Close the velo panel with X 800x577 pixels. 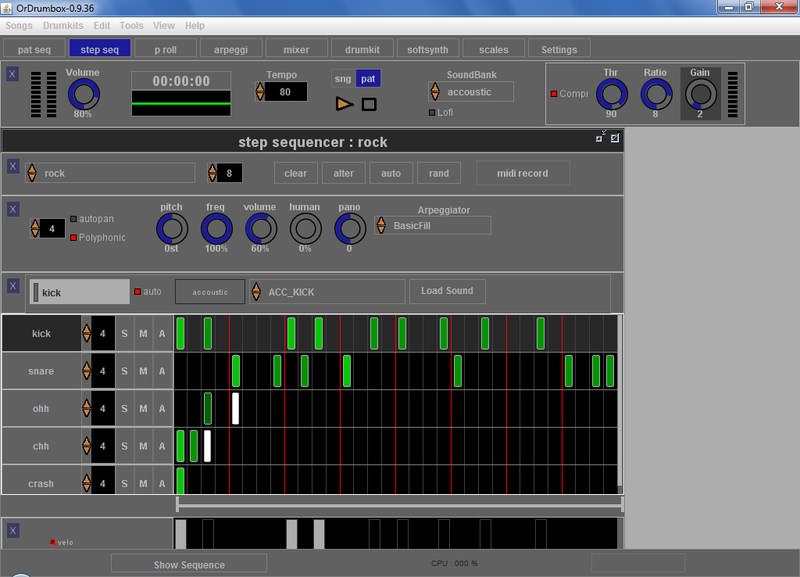[13, 531]
